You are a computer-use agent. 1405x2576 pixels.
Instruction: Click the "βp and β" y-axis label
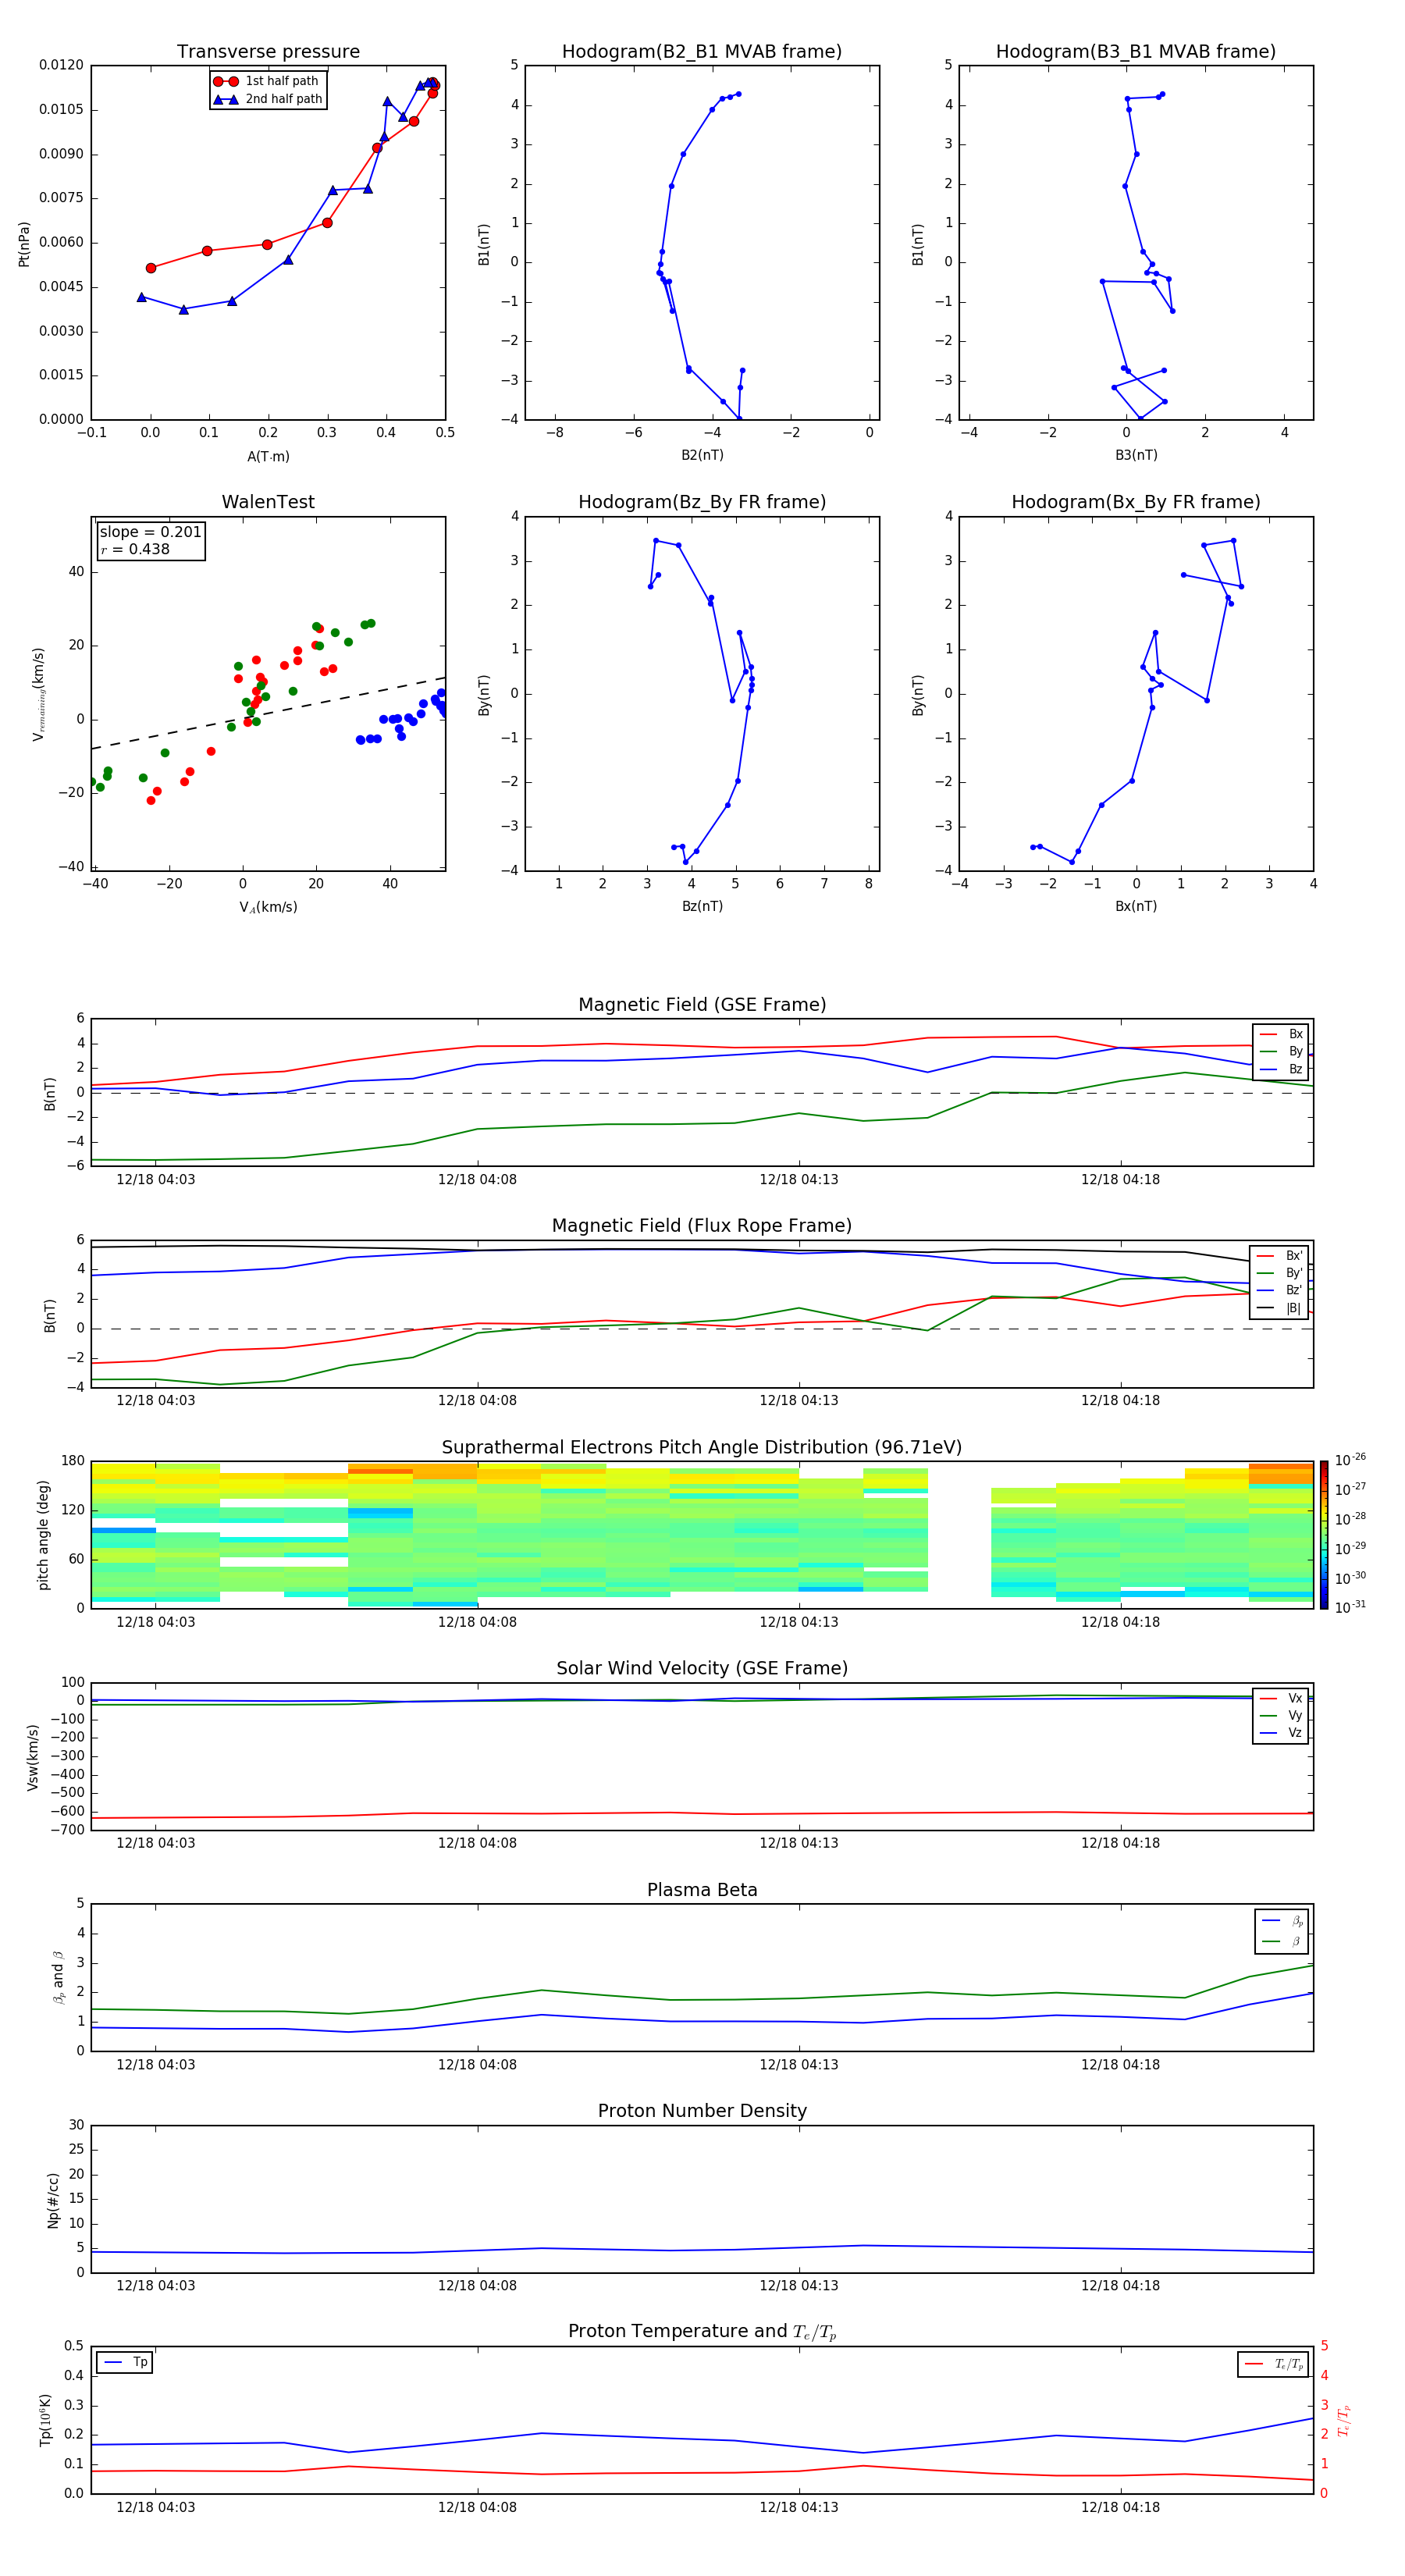[x=58, y=1977]
